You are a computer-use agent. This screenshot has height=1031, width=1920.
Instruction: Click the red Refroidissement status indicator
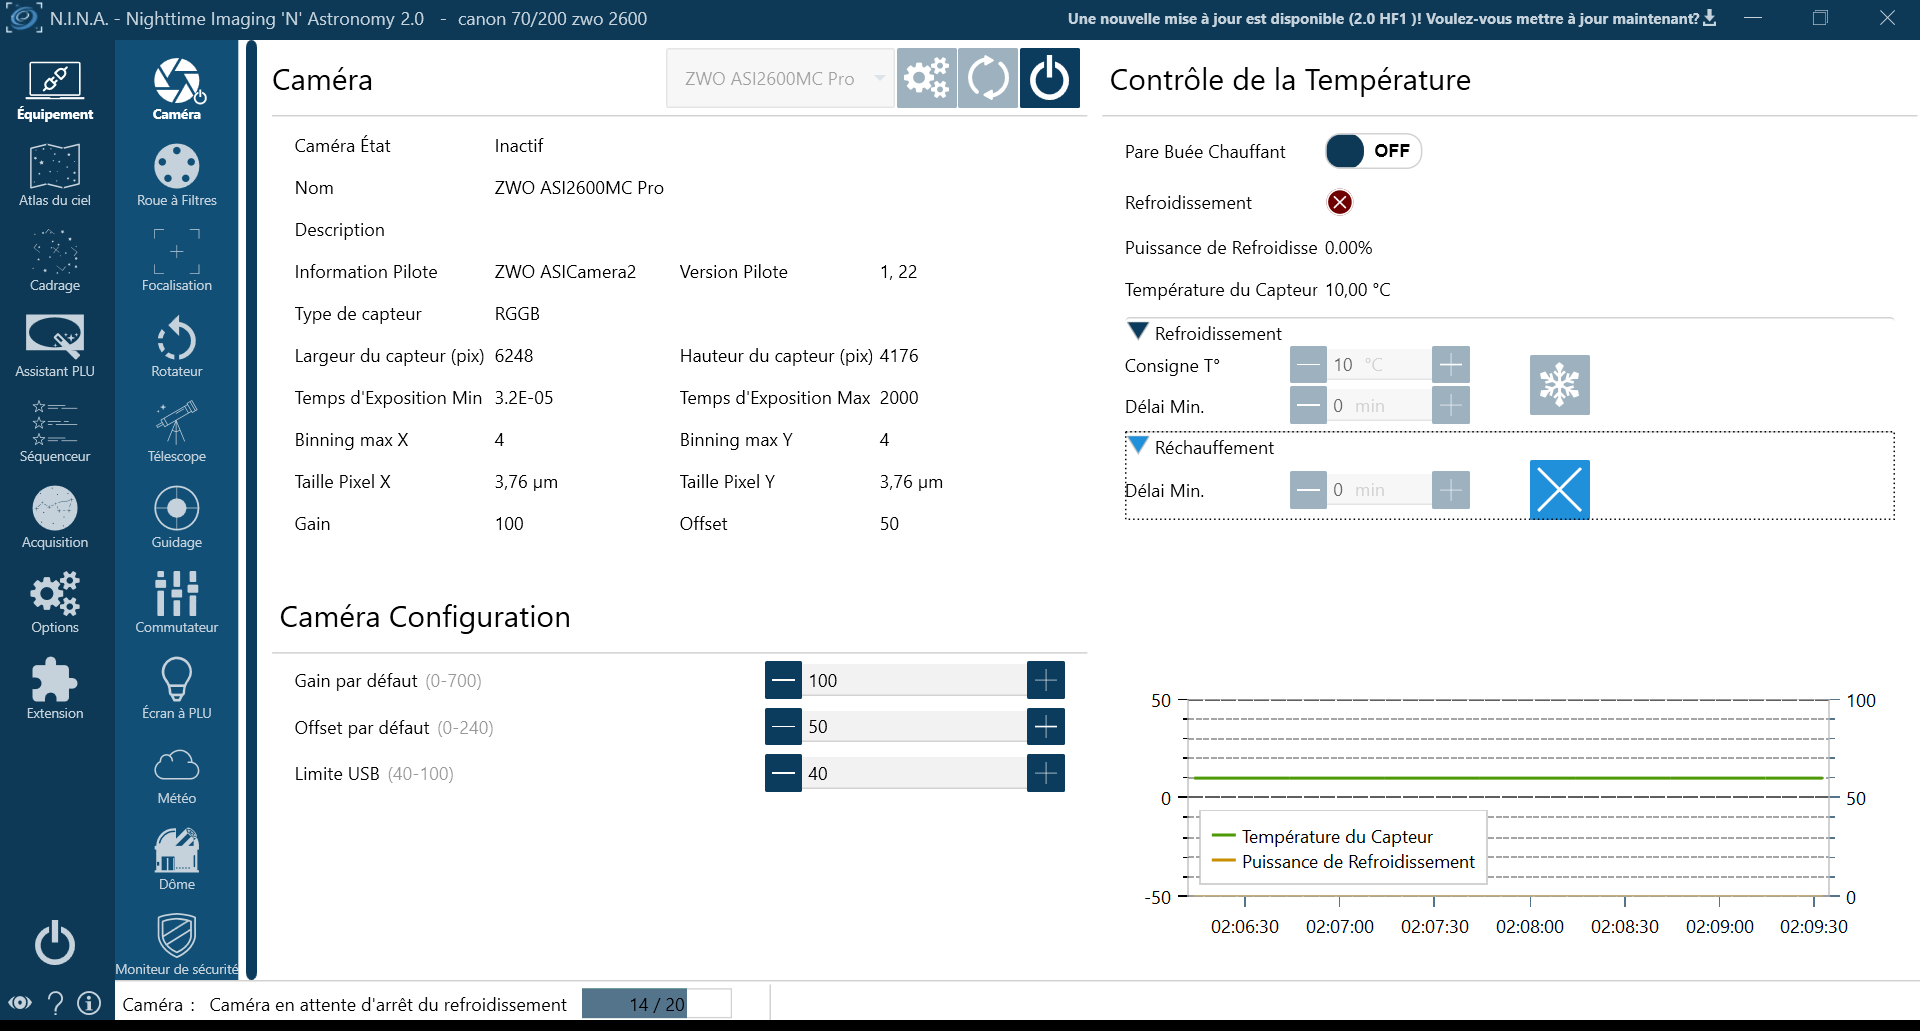[x=1340, y=202]
